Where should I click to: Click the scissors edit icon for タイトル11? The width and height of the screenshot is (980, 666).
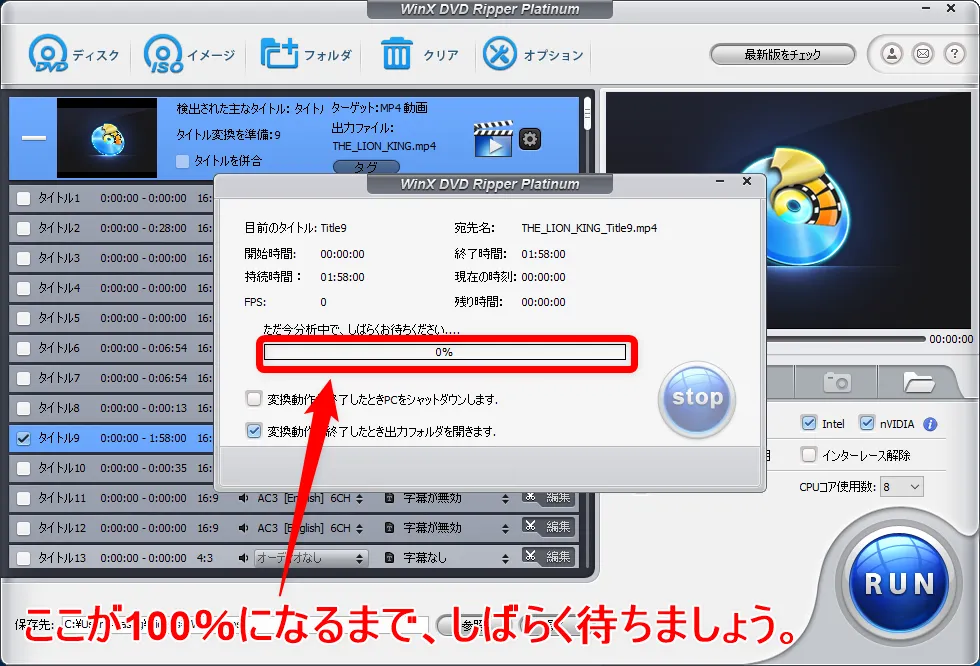click(x=531, y=497)
